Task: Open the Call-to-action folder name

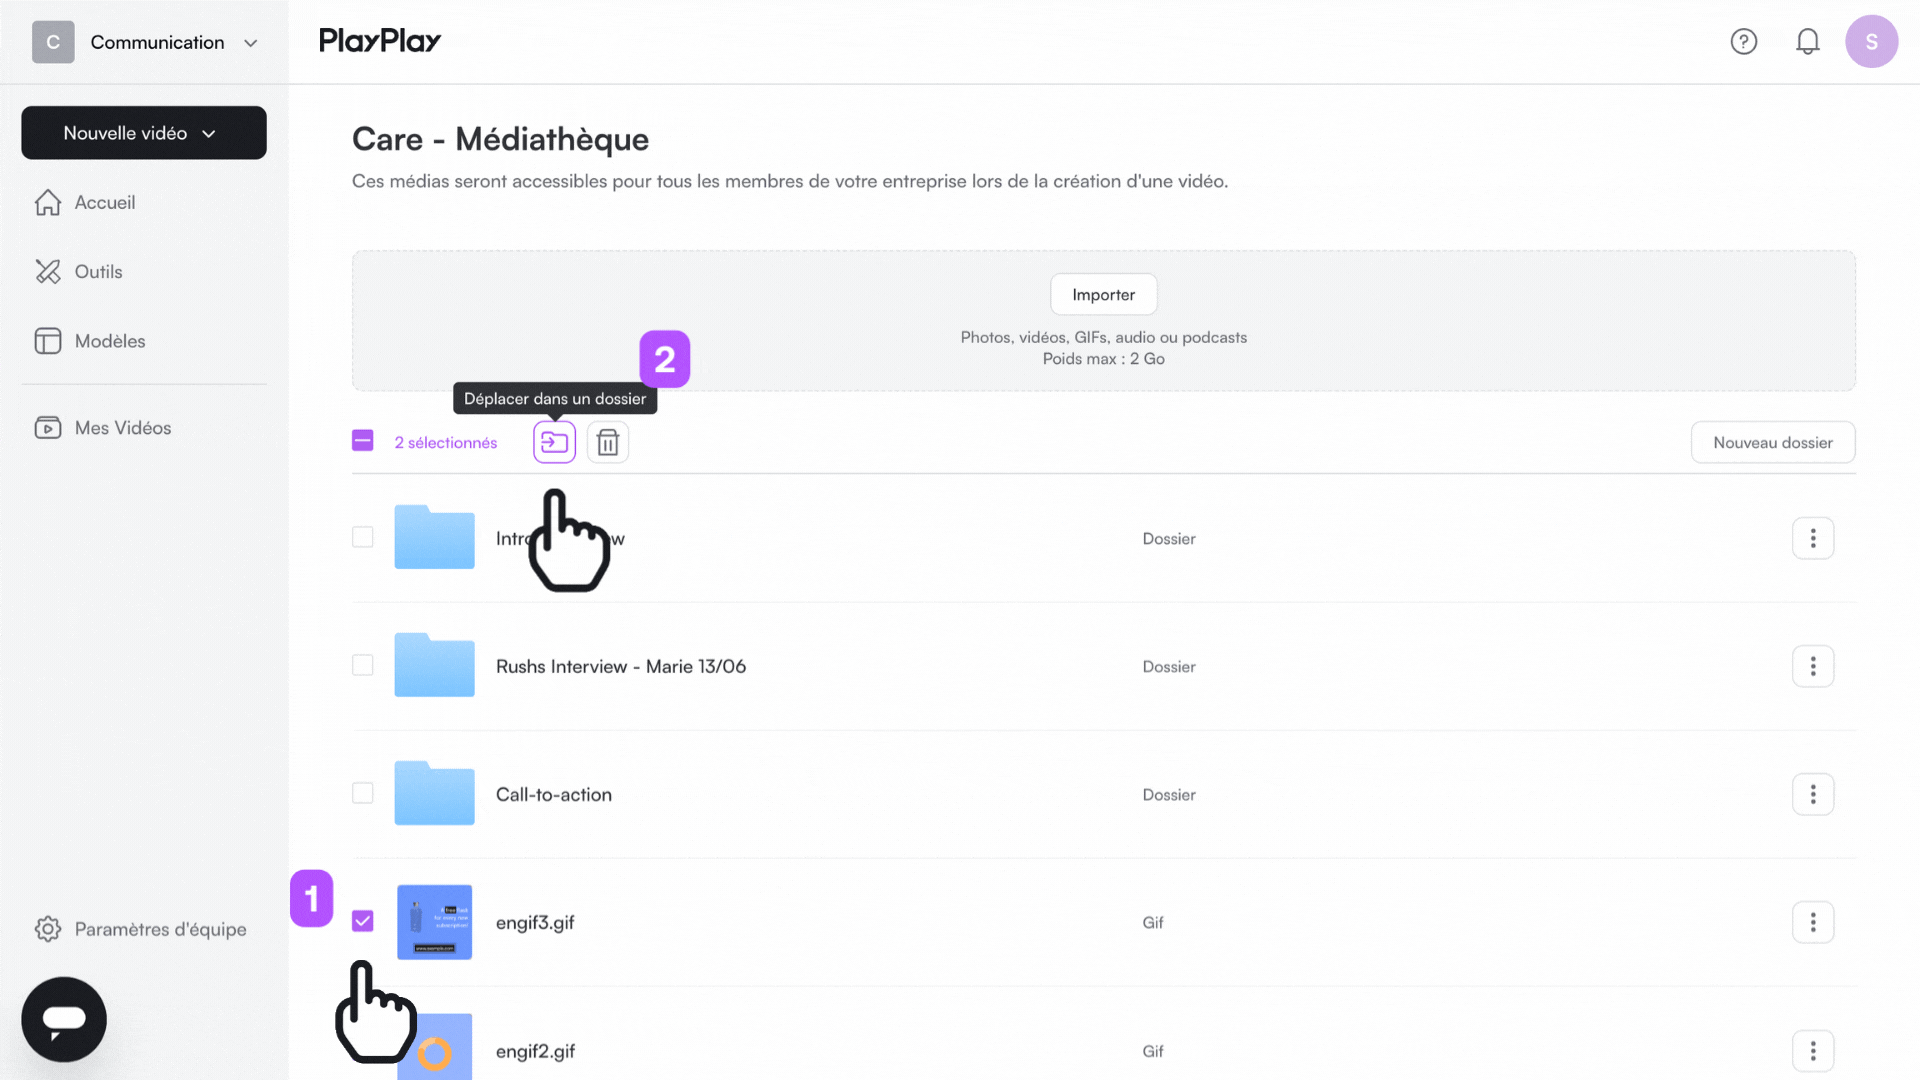Action: coord(554,794)
